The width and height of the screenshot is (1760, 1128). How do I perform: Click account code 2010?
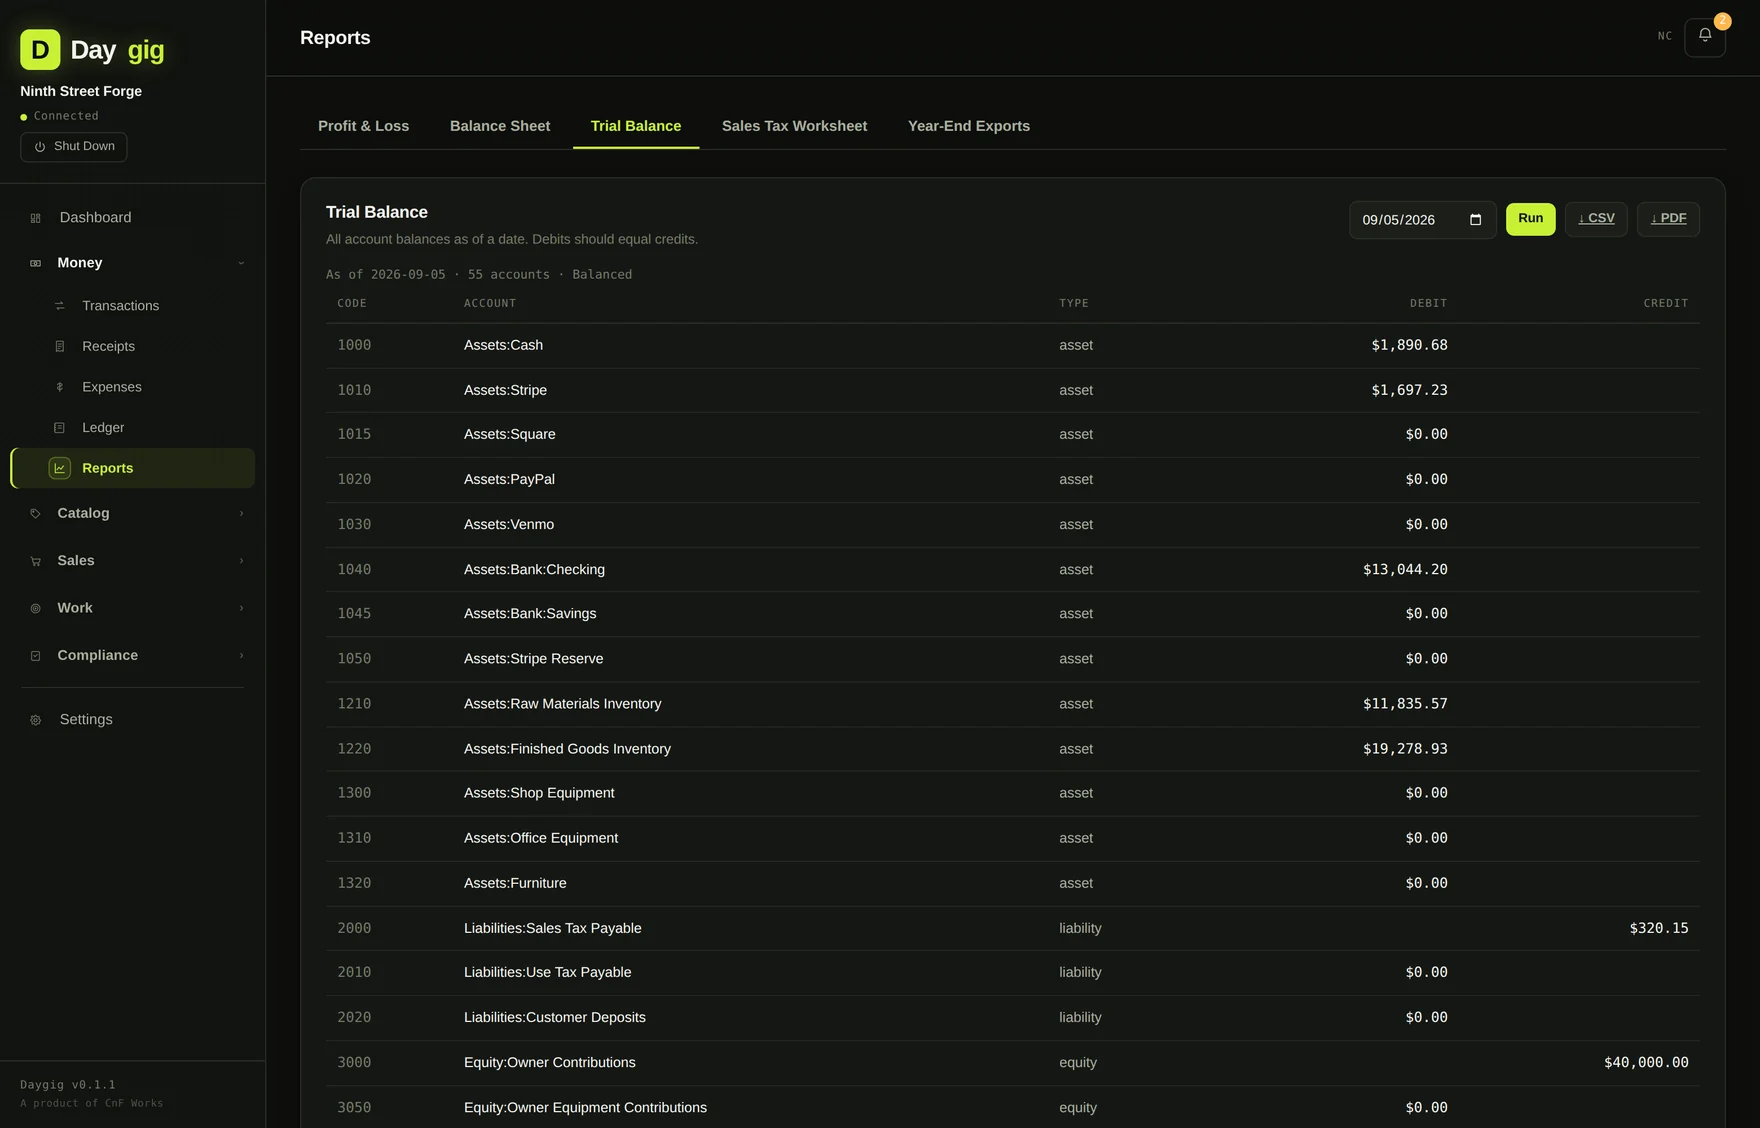[x=354, y=973]
